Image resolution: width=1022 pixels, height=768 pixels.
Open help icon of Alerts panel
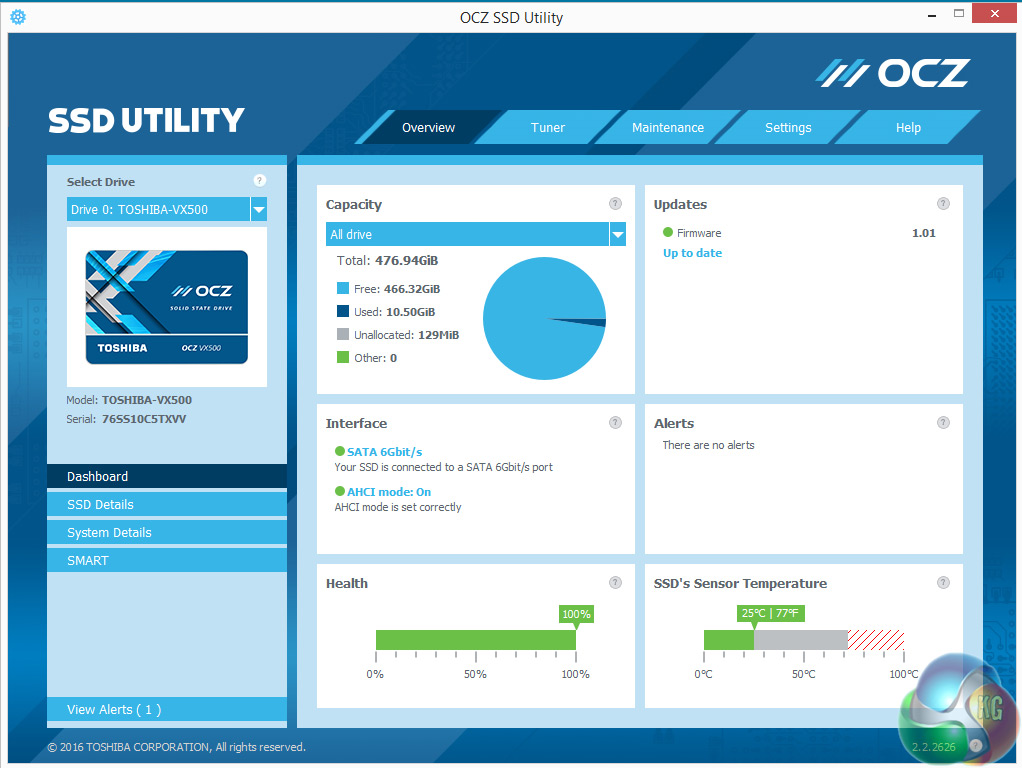tap(943, 422)
